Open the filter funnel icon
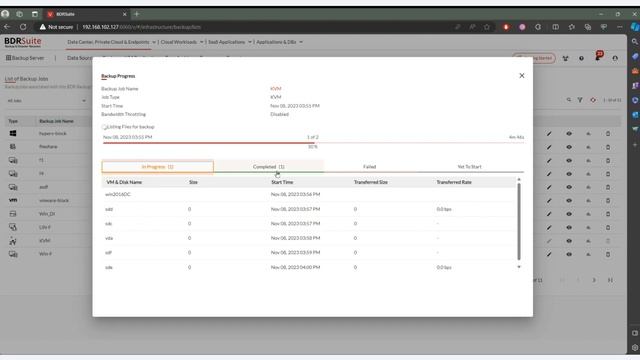The width and height of the screenshot is (640, 360). [x=580, y=100]
